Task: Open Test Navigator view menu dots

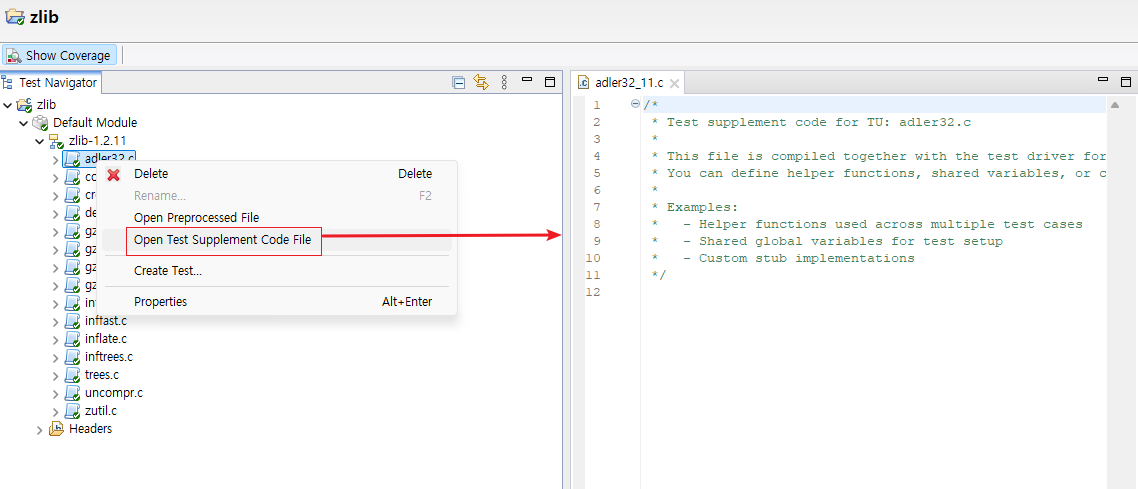Action: (x=504, y=82)
